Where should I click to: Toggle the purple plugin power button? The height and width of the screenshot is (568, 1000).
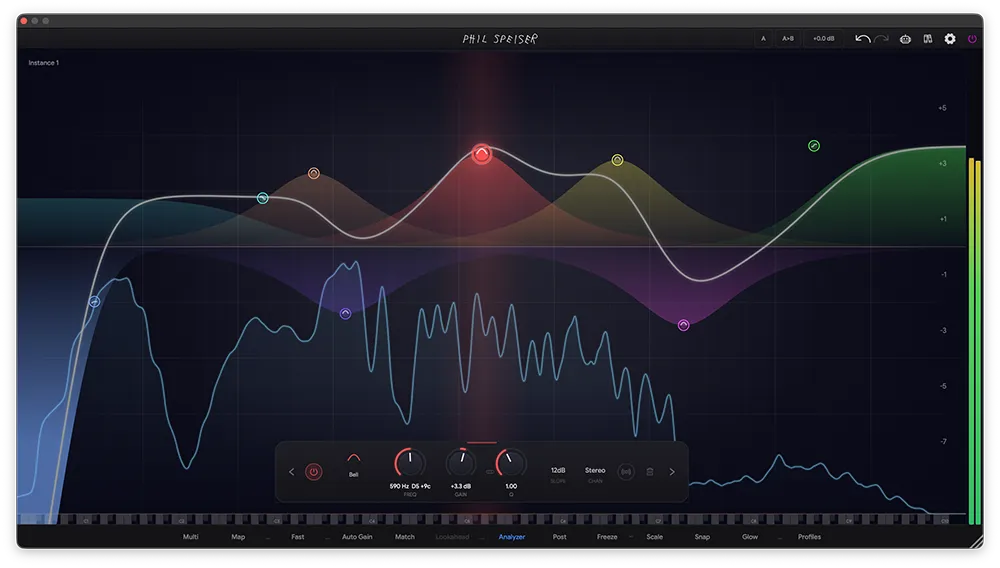coord(972,39)
